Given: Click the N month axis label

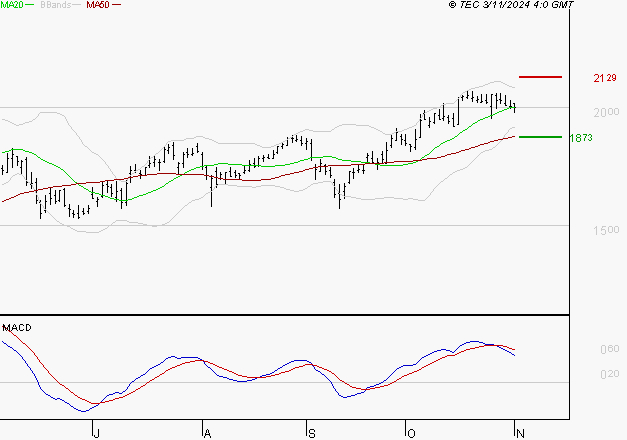Looking at the screenshot, I should click(520, 433).
